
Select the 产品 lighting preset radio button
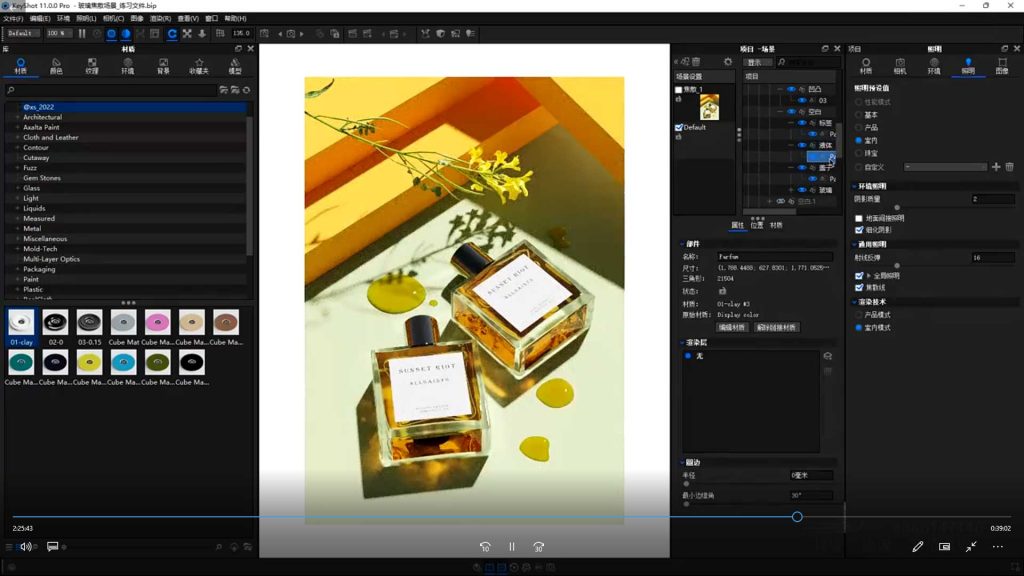859,128
